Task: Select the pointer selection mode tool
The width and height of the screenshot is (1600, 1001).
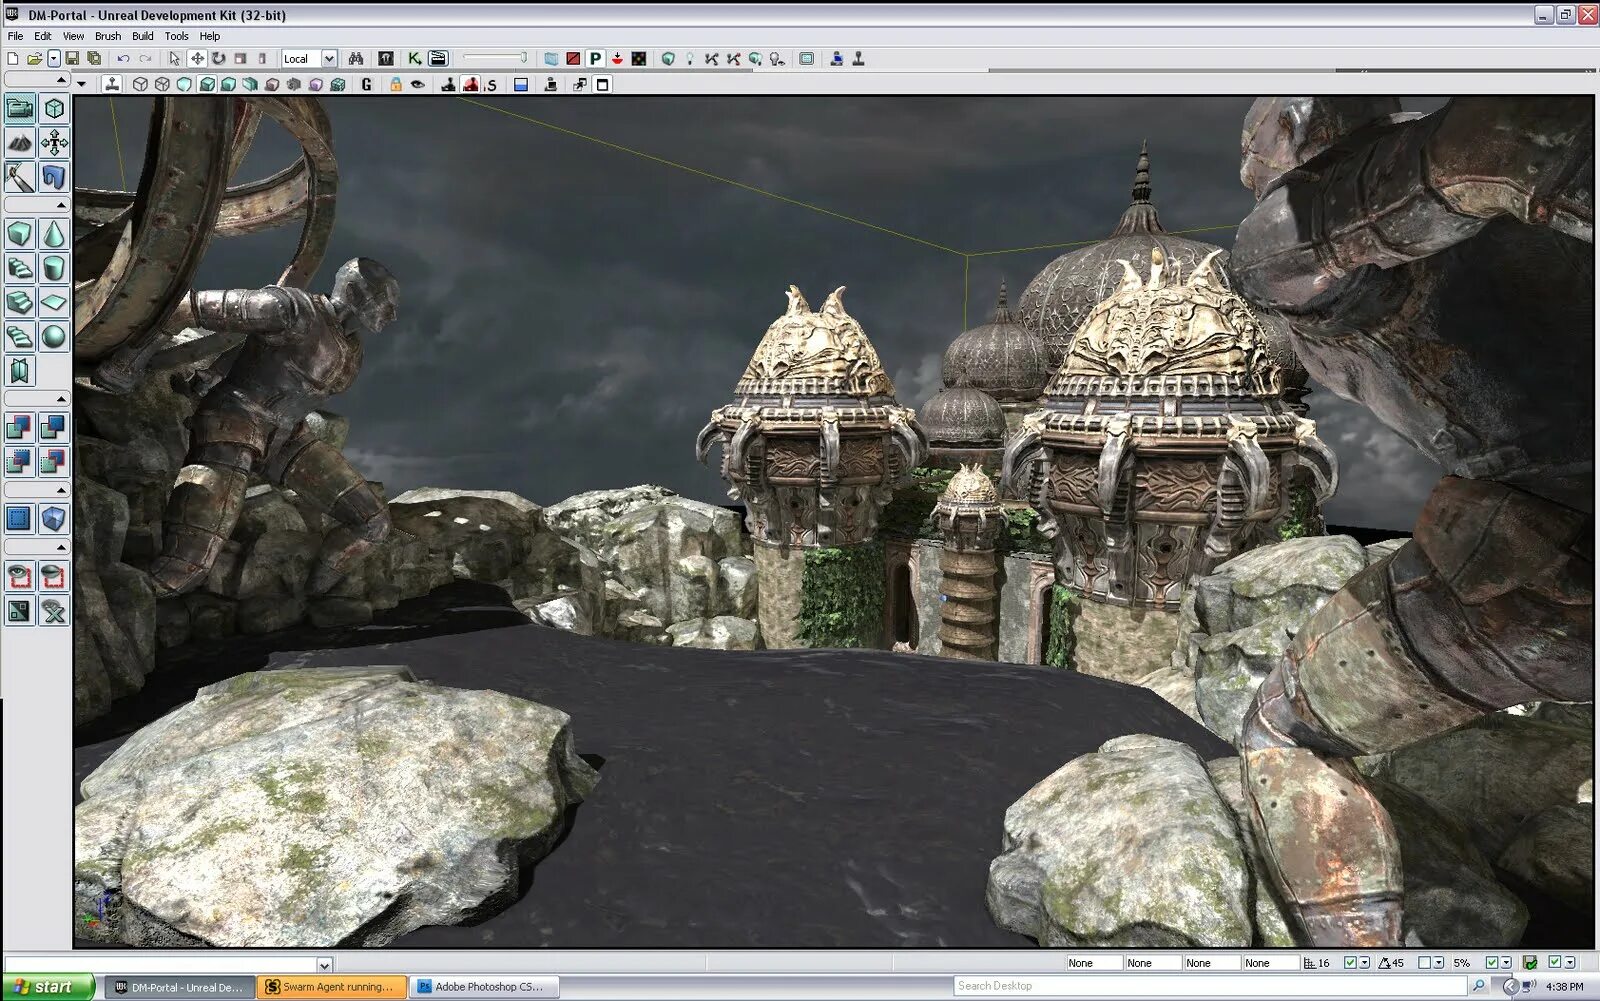Action: point(174,59)
